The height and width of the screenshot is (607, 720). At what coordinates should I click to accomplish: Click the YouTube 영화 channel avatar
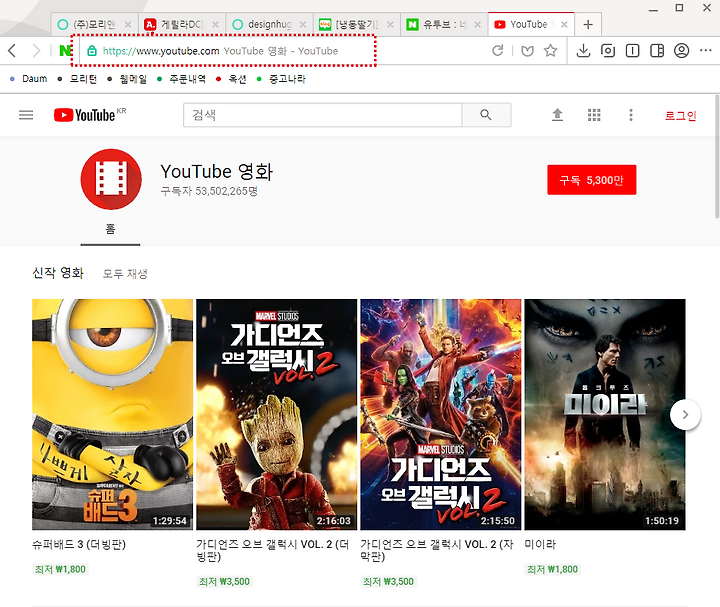coord(111,179)
